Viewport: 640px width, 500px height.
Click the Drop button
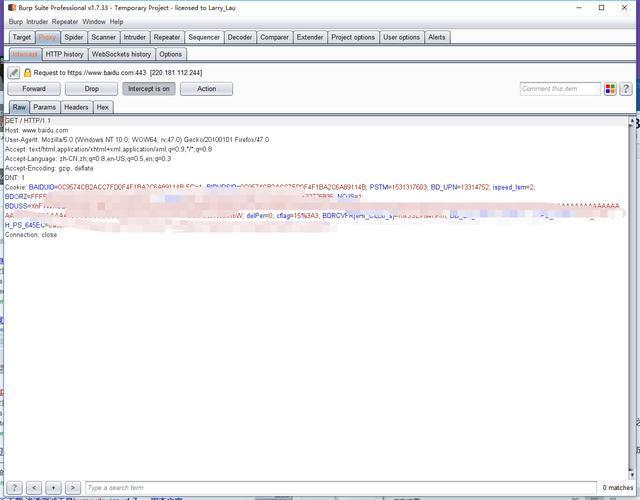[91, 89]
